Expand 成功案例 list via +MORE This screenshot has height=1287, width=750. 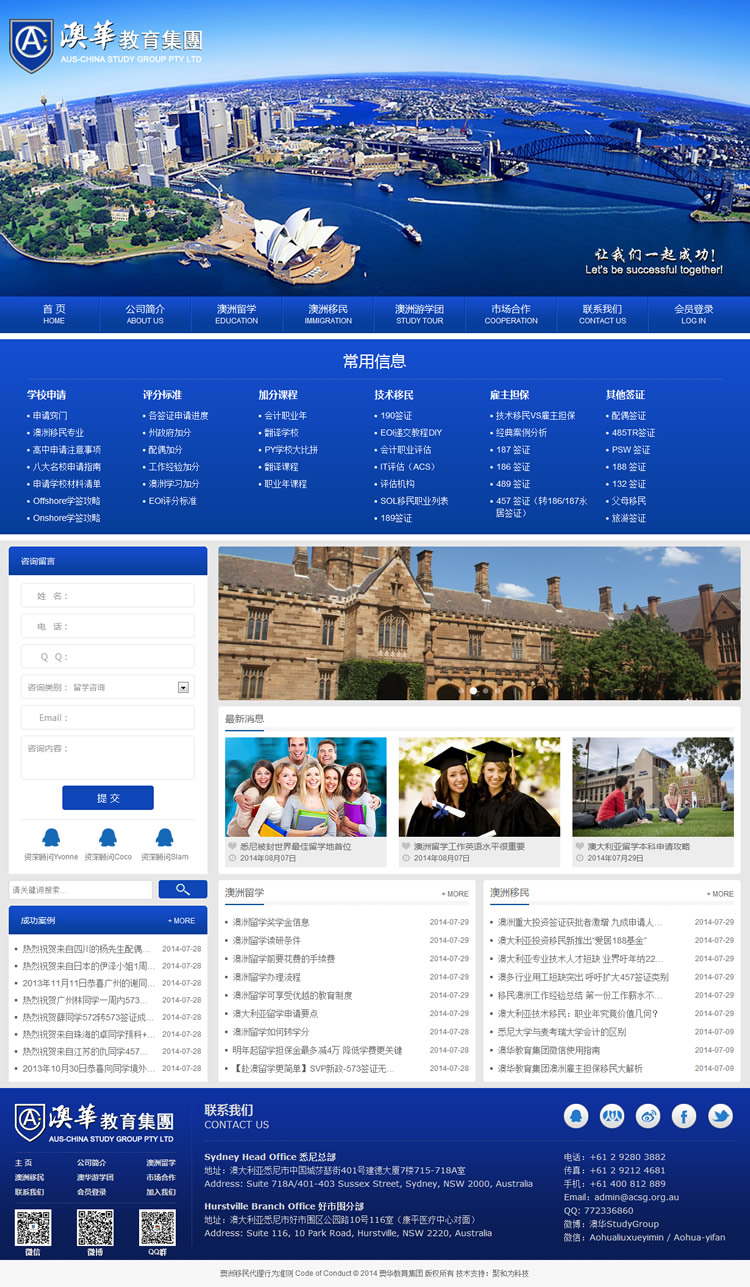[181, 920]
